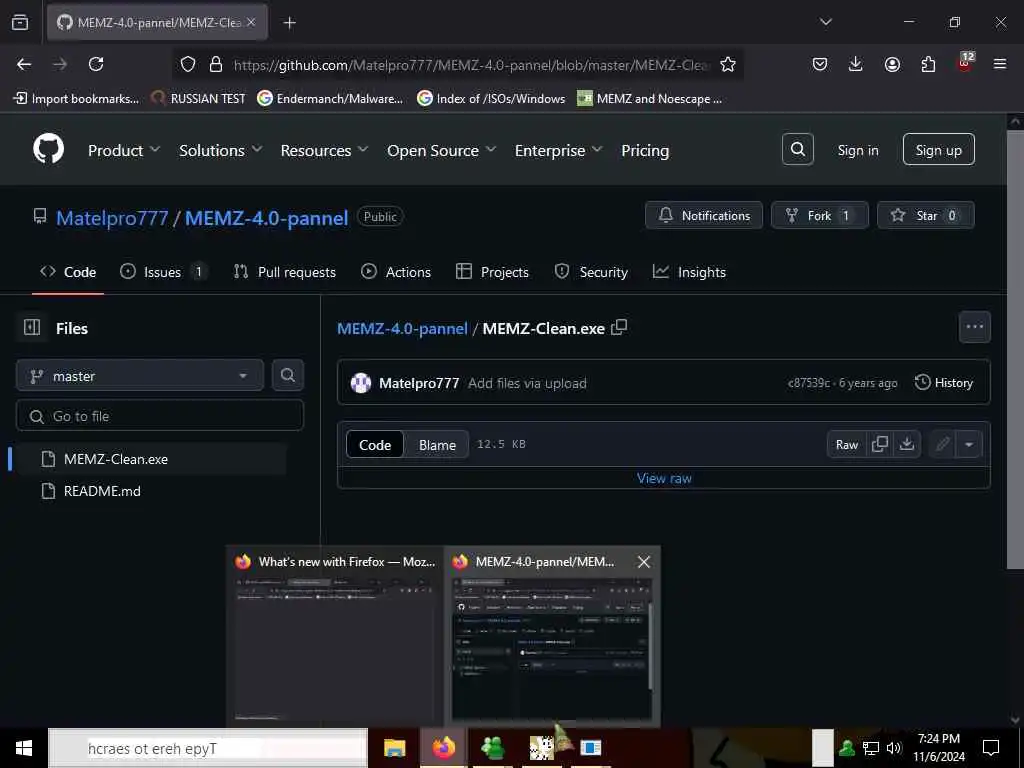Copy the file path next to MEMZ-Clean.exe

tap(619, 328)
